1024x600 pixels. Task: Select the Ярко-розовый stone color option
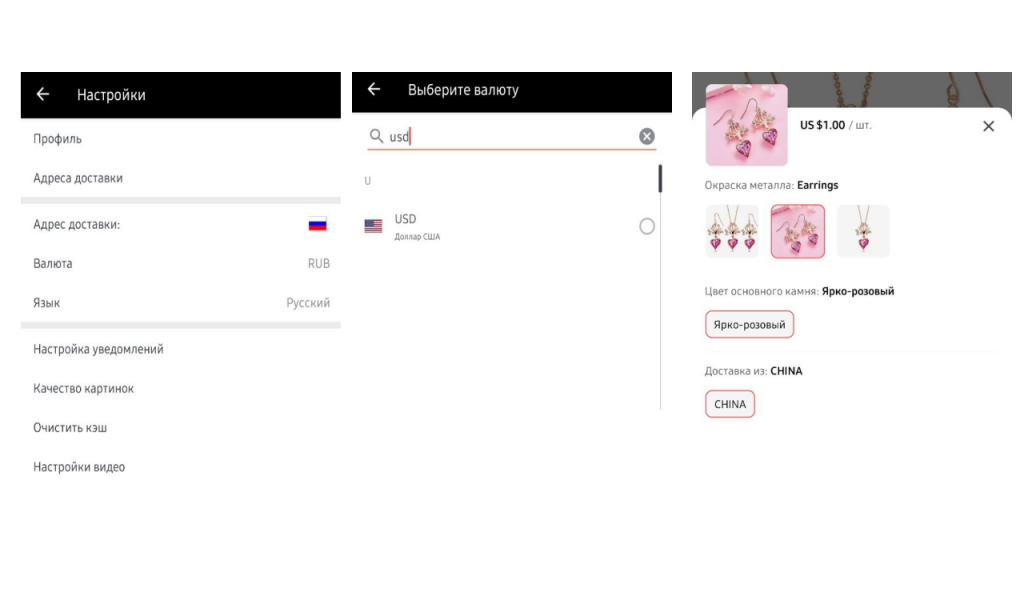coord(749,325)
